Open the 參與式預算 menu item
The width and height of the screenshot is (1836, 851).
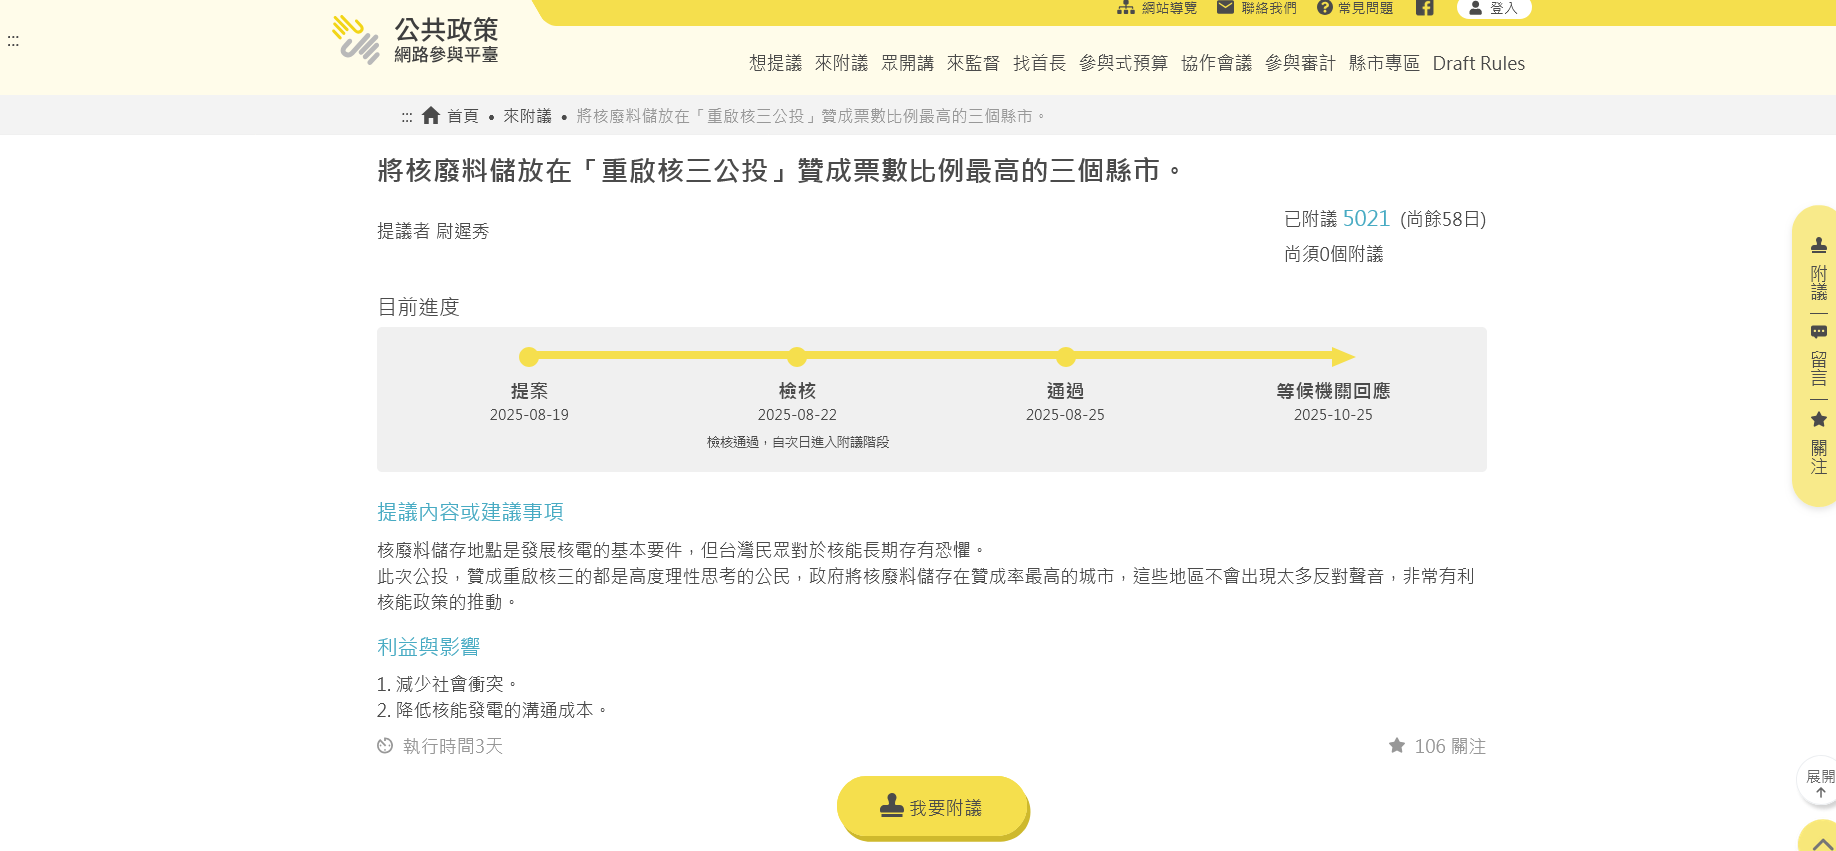1123,63
